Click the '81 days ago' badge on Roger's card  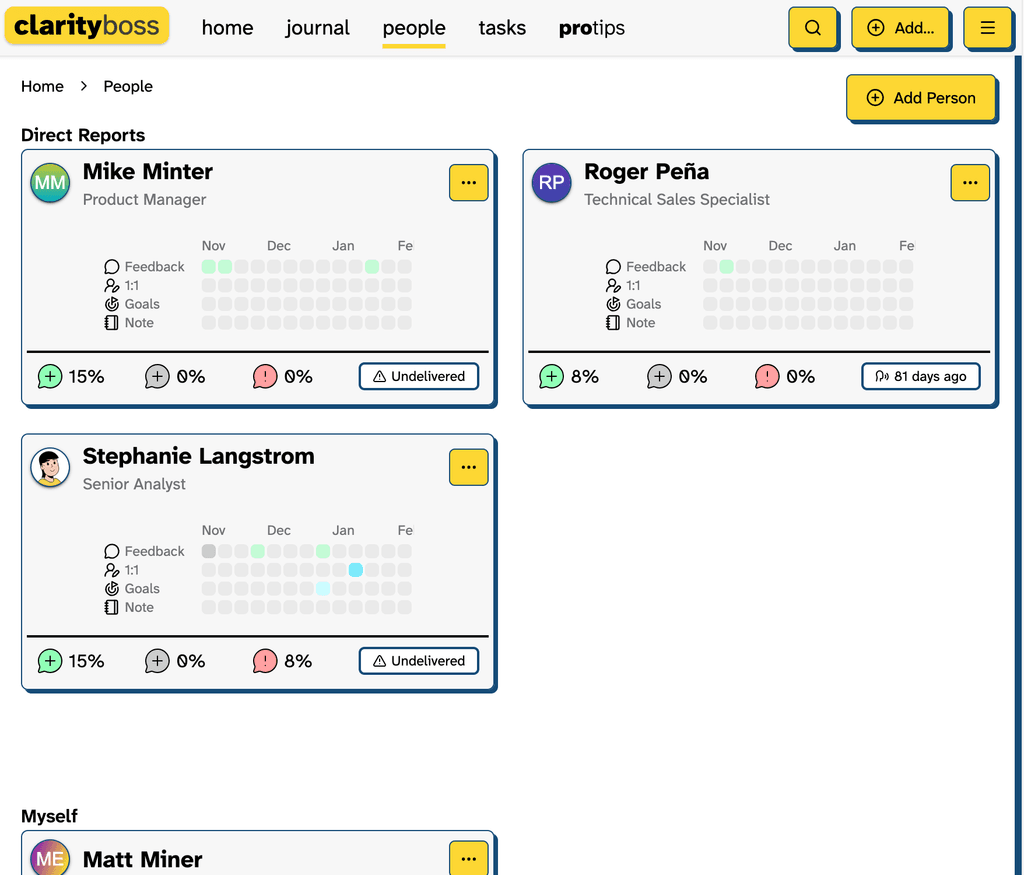point(920,377)
